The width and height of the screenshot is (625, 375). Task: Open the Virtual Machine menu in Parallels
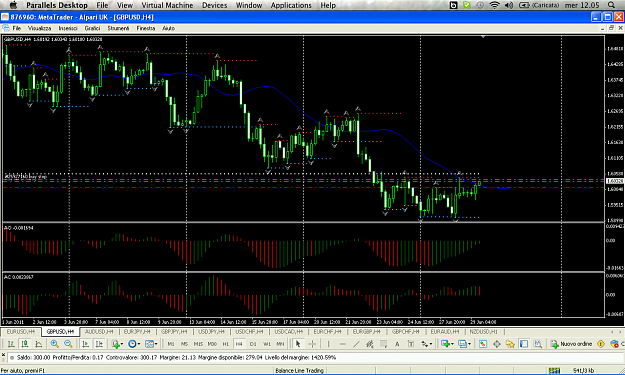coord(167,5)
